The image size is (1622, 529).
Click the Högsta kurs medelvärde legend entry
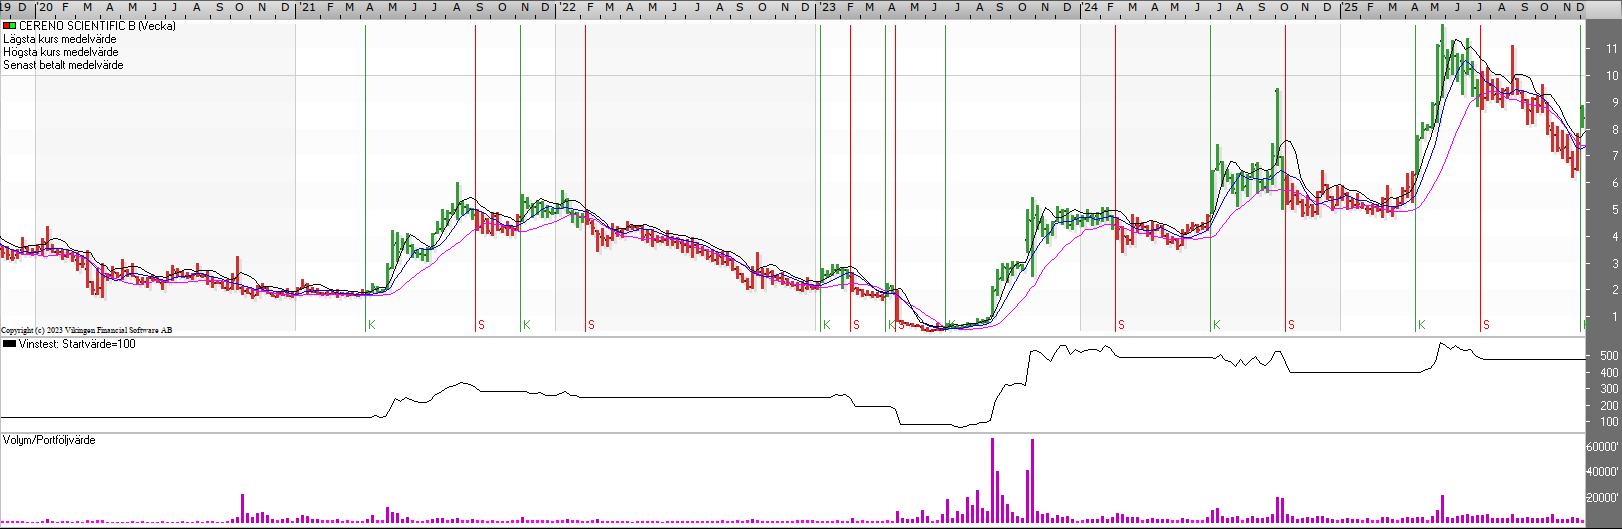tap(60, 52)
